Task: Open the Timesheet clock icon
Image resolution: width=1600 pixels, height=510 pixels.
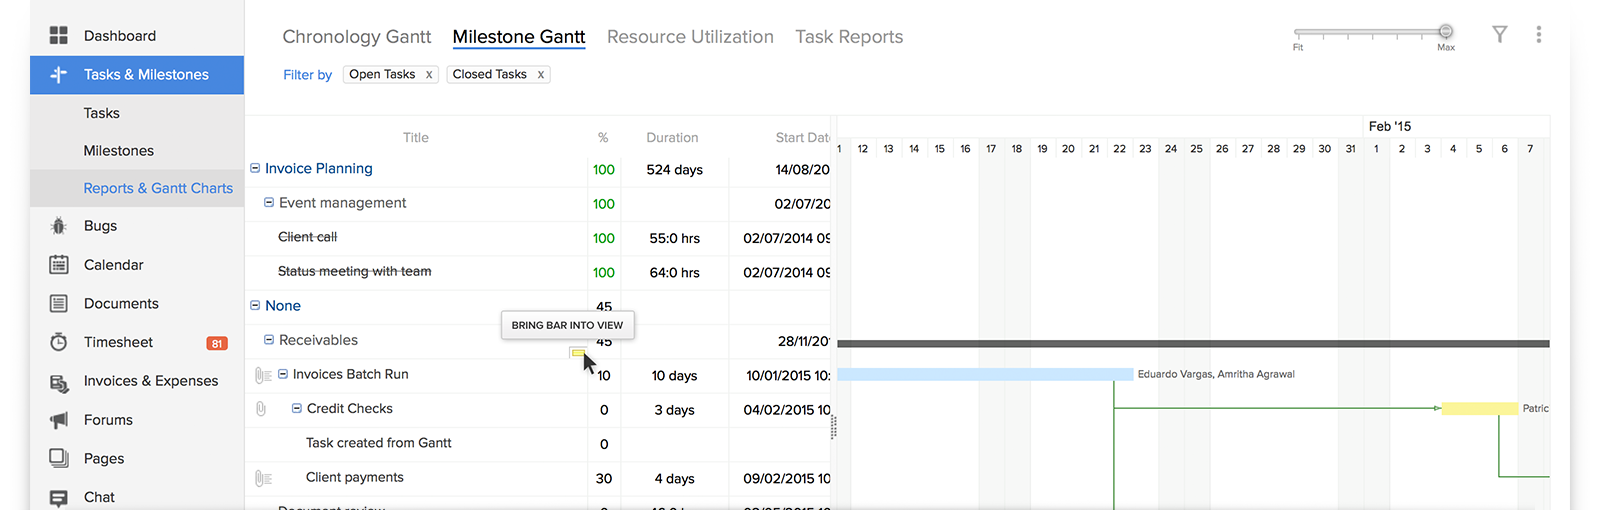Action: pos(59,342)
